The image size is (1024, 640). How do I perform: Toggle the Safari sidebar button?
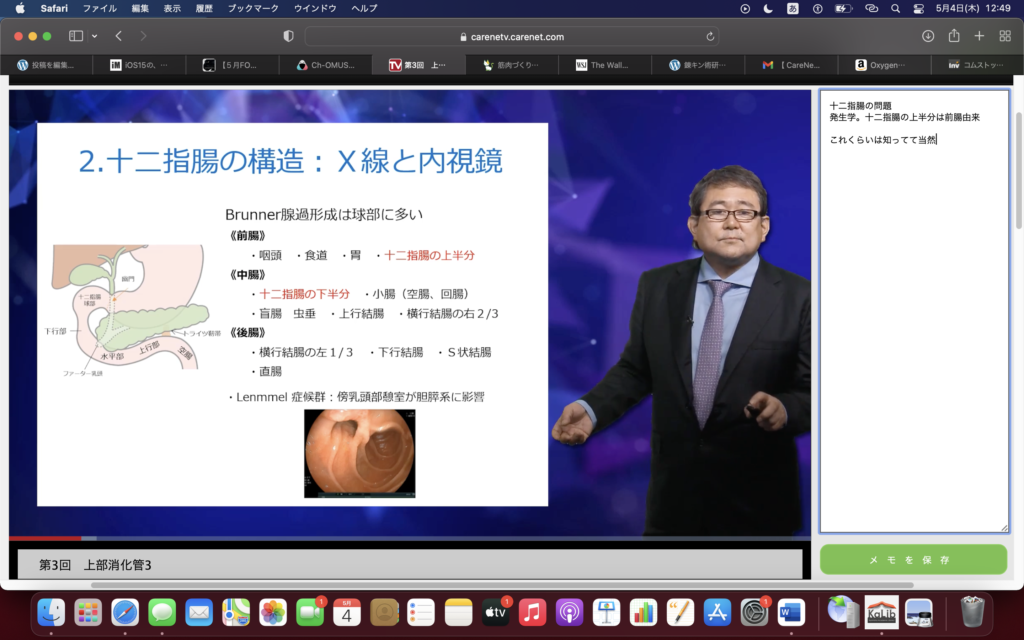[x=76, y=36]
